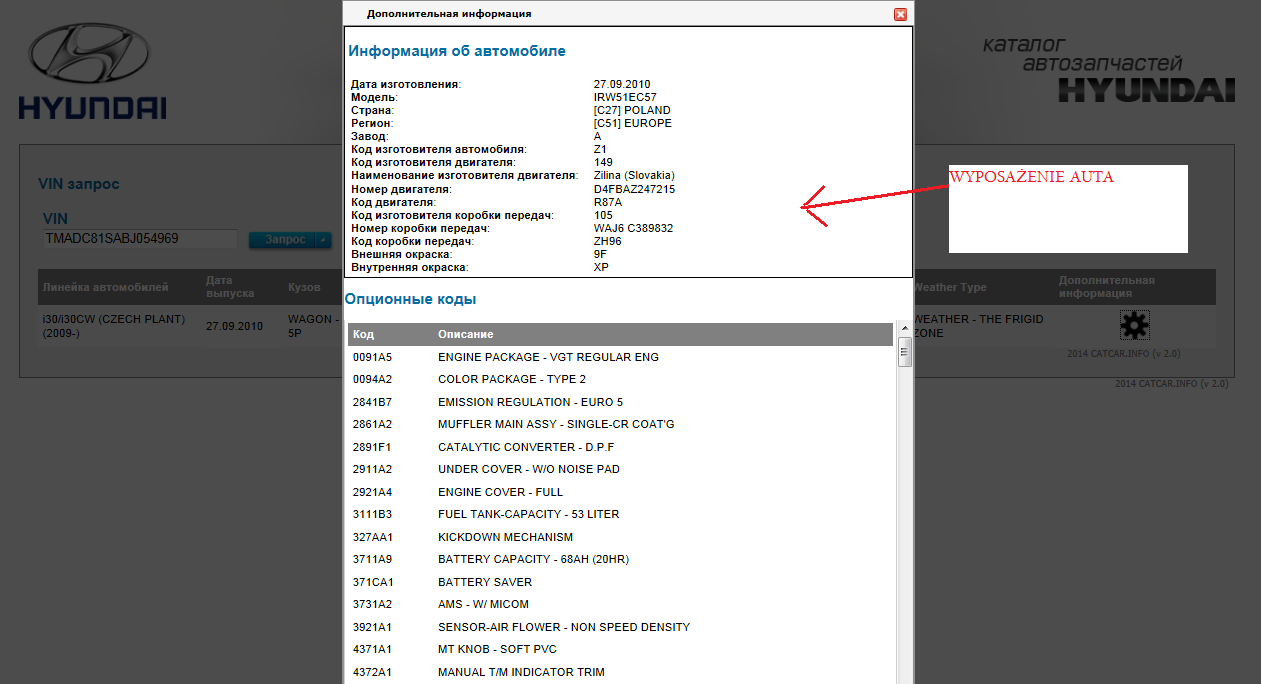Image resolution: width=1261 pixels, height=684 pixels.
Task: Select MANUAL T/M INDICATOR TRIM description
Action: (x=521, y=672)
